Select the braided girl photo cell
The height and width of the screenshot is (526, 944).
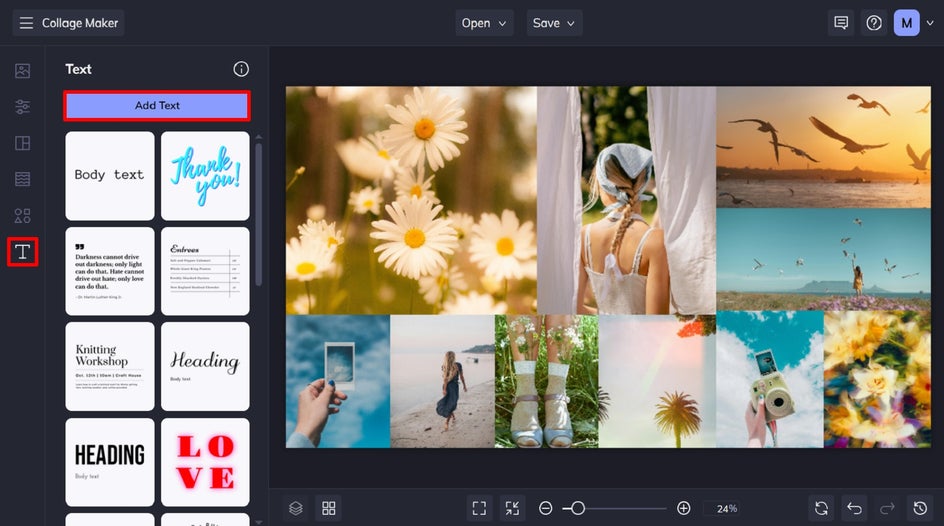pos(626,200)
